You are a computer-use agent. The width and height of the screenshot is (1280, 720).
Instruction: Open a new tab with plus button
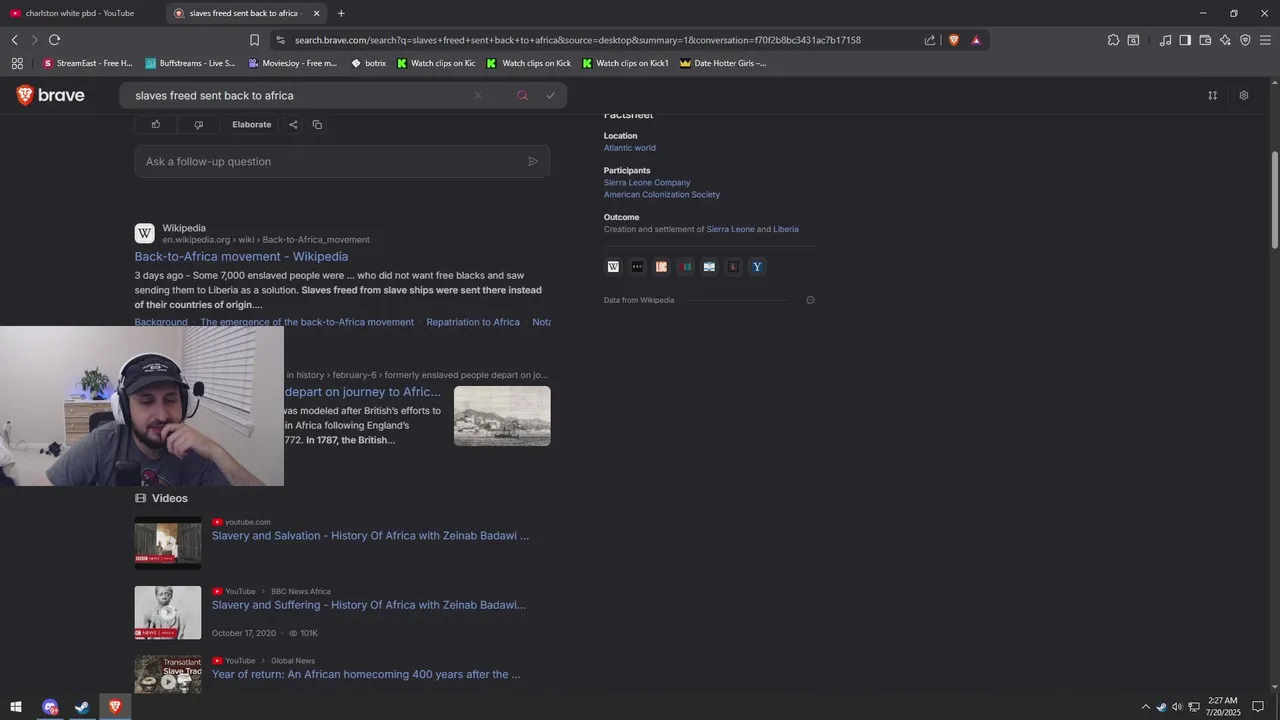[341, 13]
